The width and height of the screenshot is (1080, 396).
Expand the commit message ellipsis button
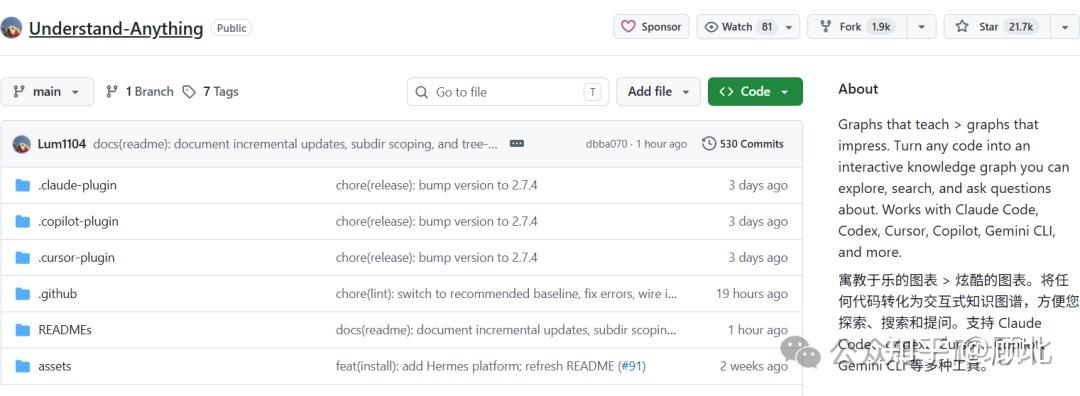point(517,144)
